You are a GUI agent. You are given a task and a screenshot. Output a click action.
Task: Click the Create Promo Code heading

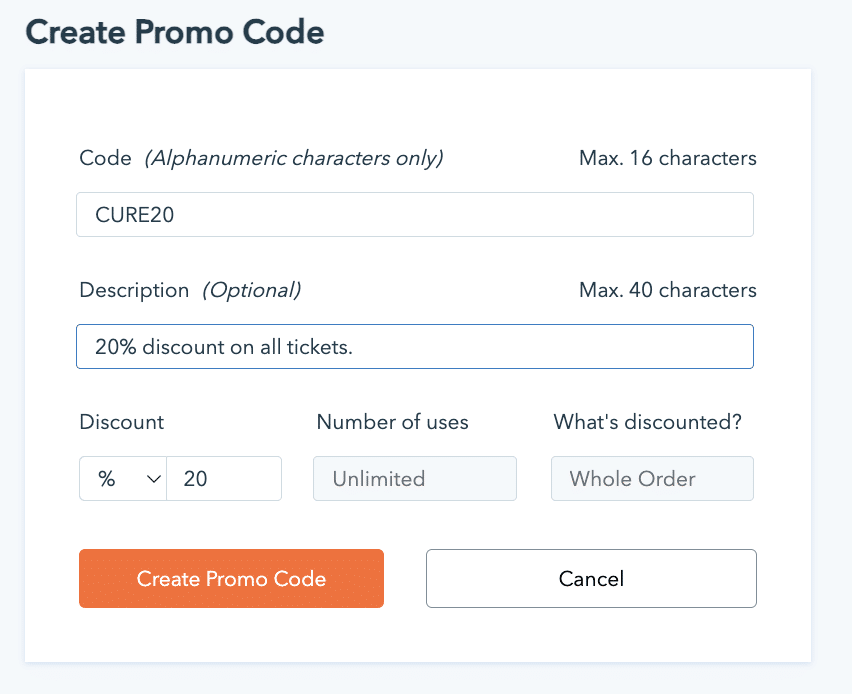(x=174, y=32)
